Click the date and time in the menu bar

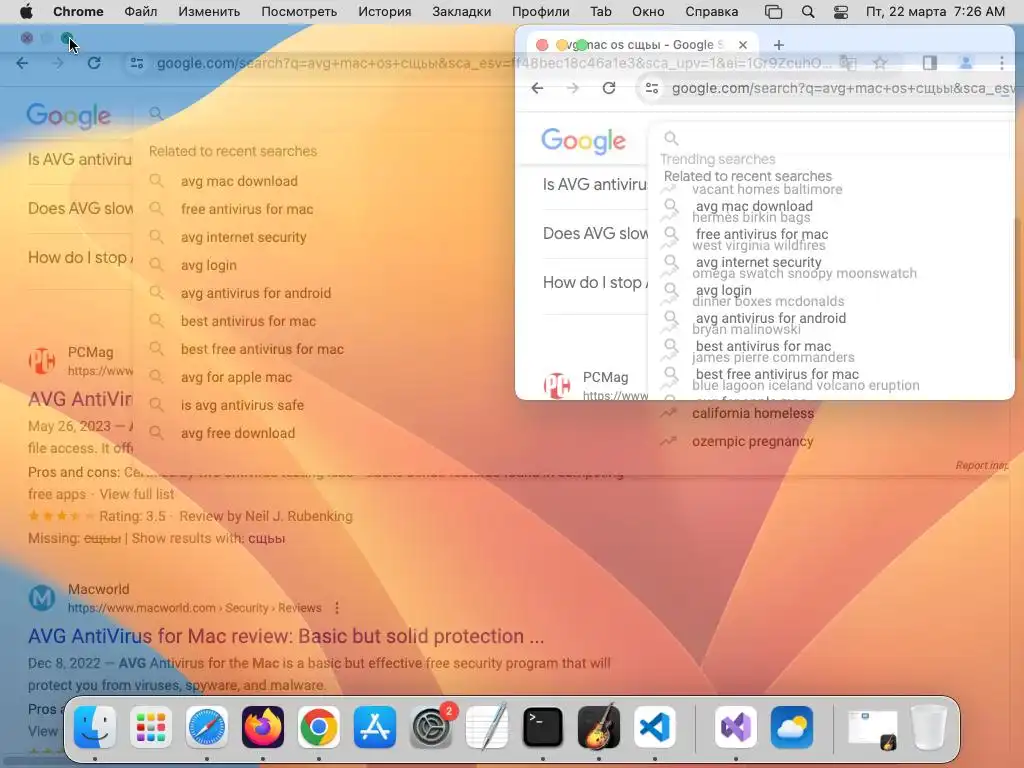pos(935,12)
